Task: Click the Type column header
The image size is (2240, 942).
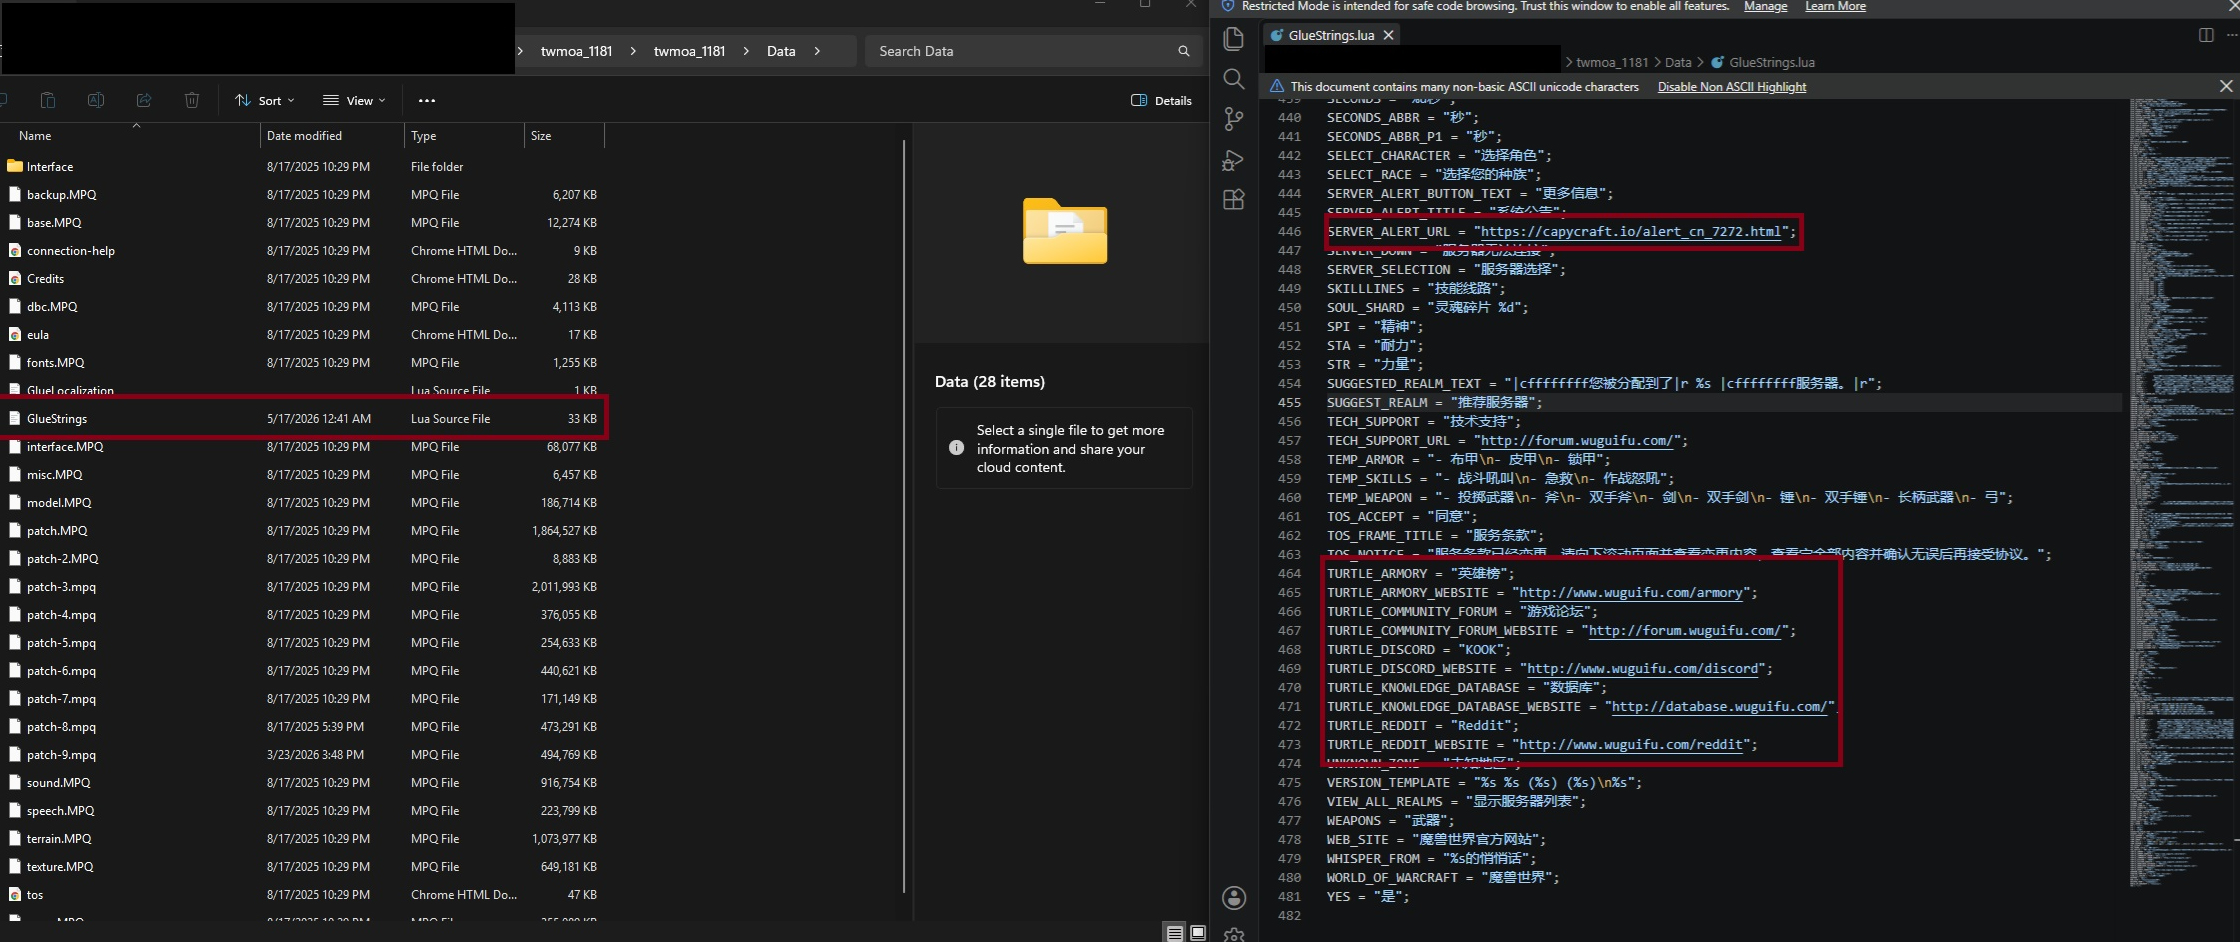Action: coord(464,136)
